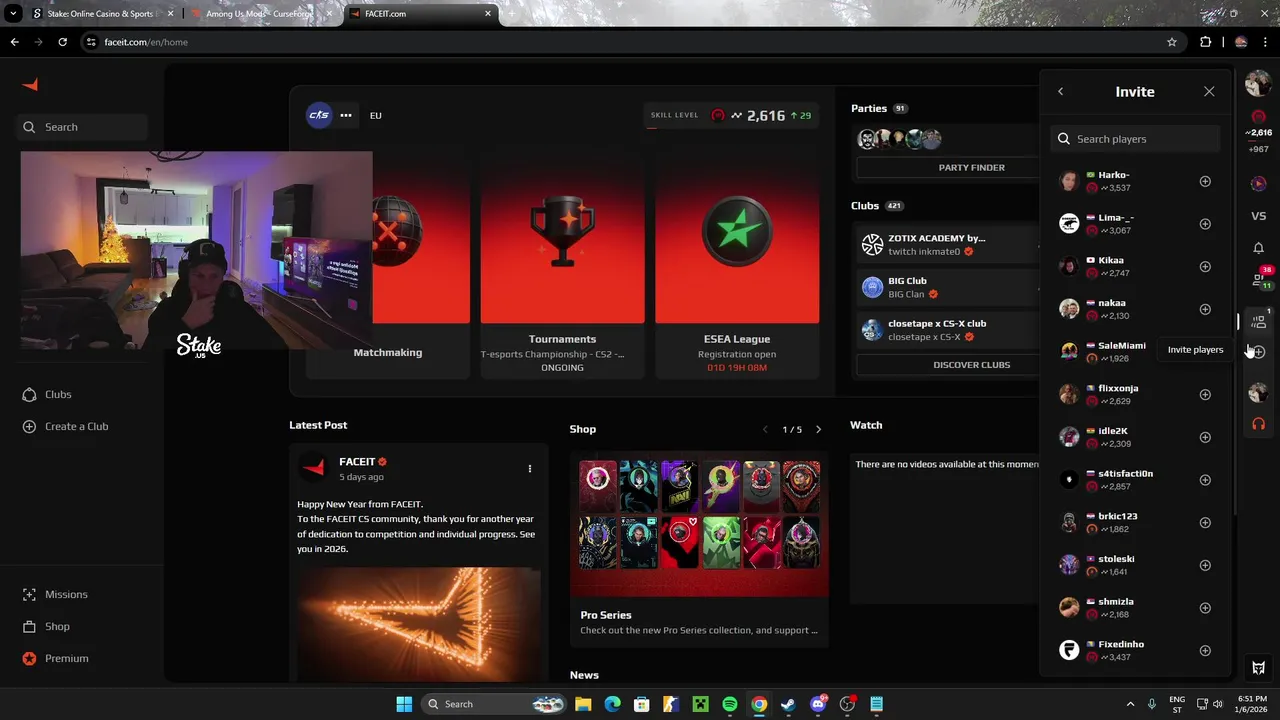This screenshot has width=1280, height=720.
Task: Show hidden icons in the system tray
Action: (1130, 704)
